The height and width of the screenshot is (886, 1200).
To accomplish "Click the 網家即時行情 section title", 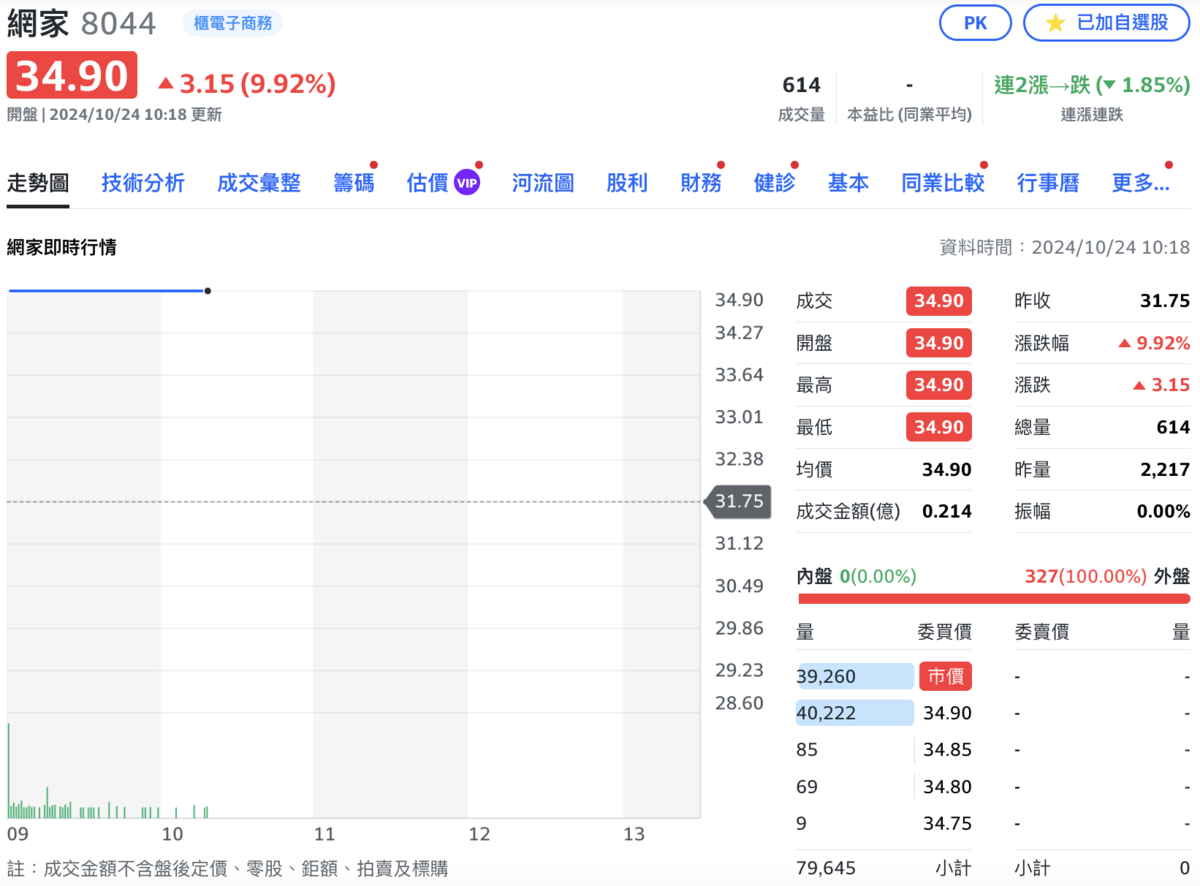I will [62, 247].
